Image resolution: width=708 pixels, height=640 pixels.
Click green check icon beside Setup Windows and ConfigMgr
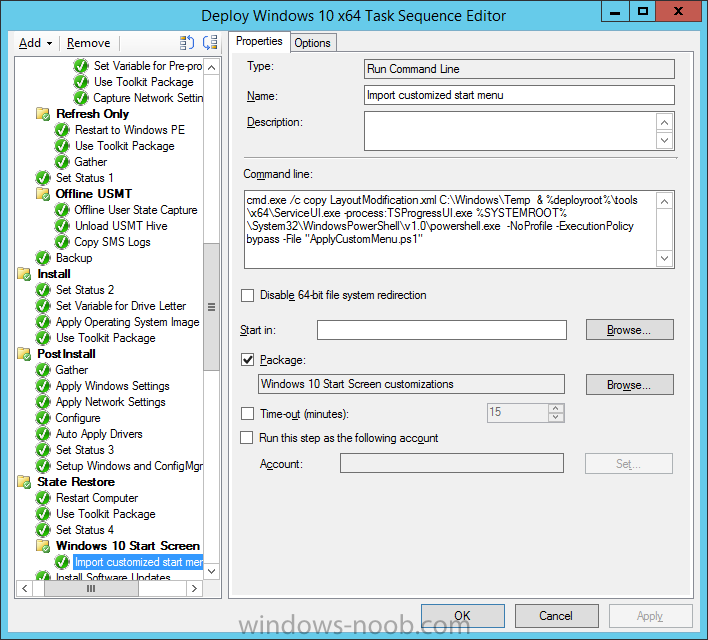[x=43, y=466]
